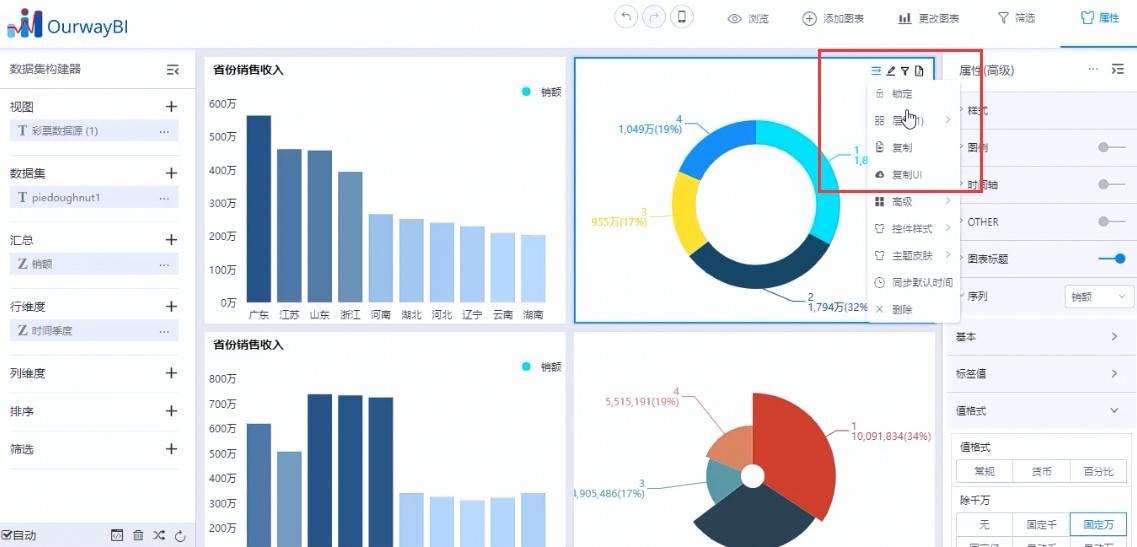Select 常规 value format
This screenshot has height=547, width=1137.
tap(984, 471)
